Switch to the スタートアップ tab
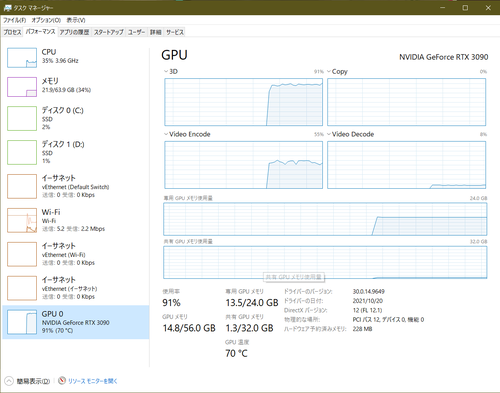Viewport: 500px width, 393px height. pyautogui.click(x=108, y=32)
